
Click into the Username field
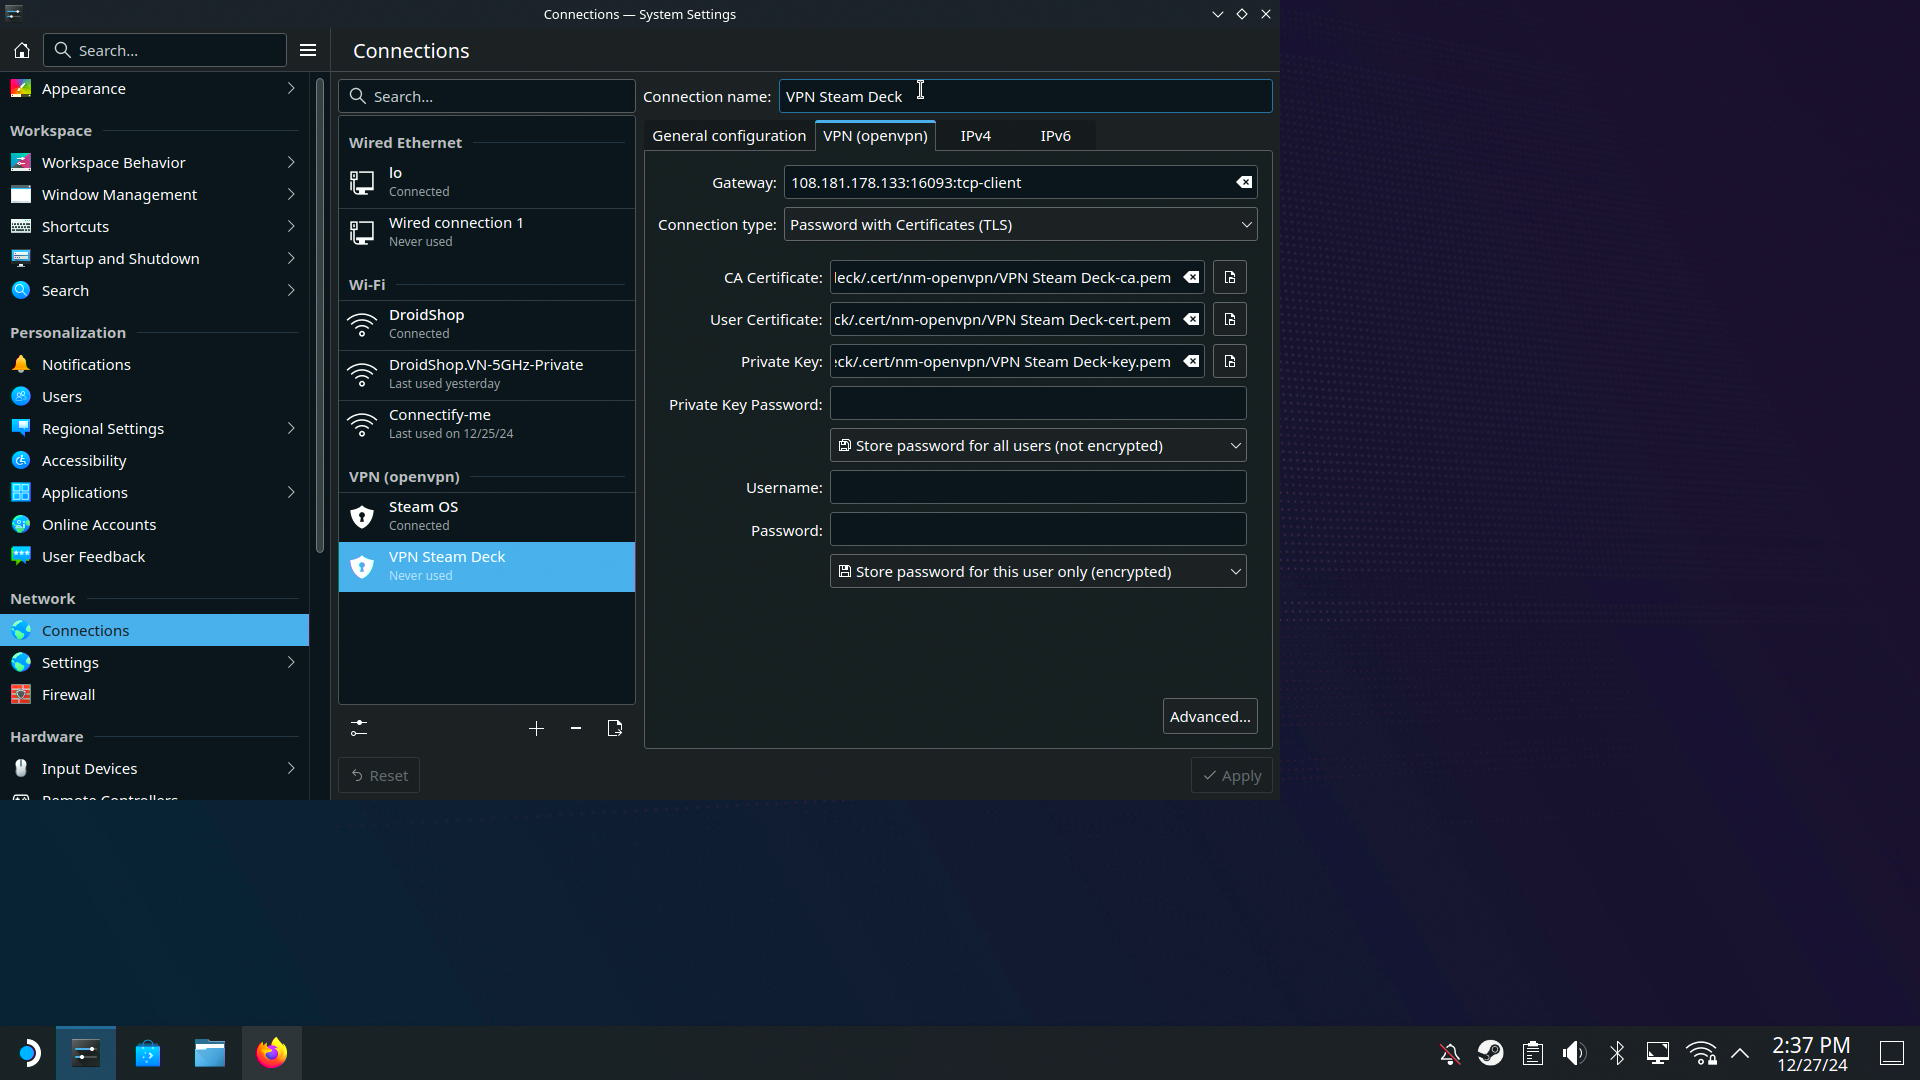(x=1038, y=488)
